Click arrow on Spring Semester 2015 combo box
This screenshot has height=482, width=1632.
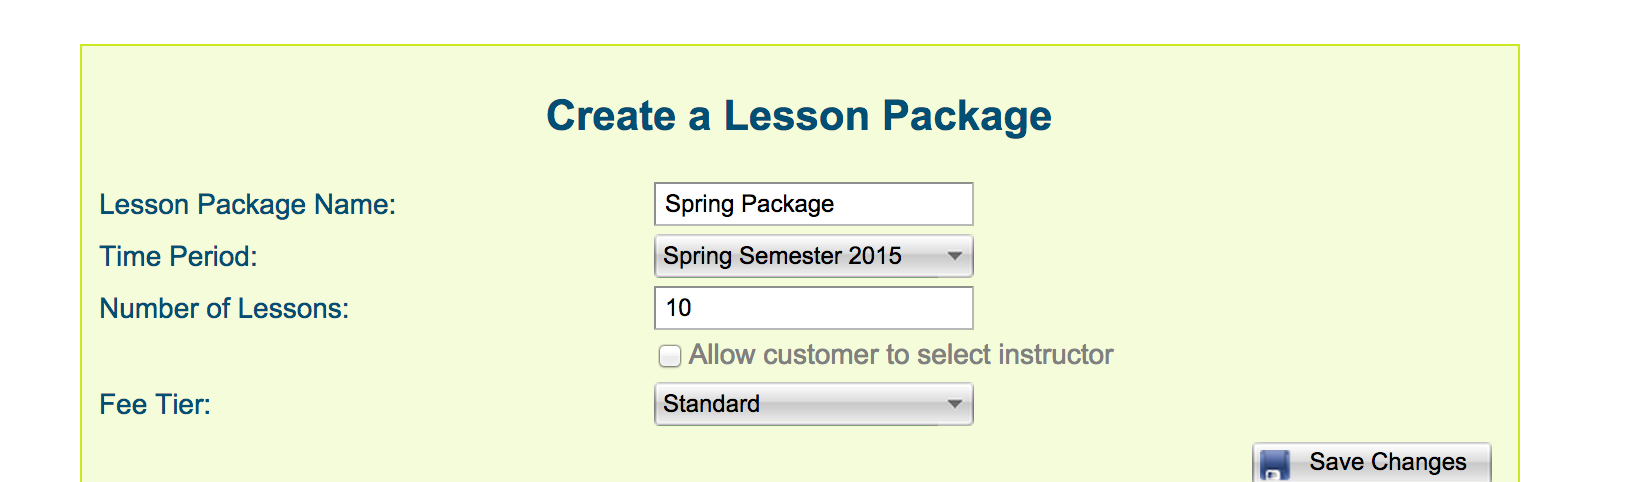[x=955, y=256]
